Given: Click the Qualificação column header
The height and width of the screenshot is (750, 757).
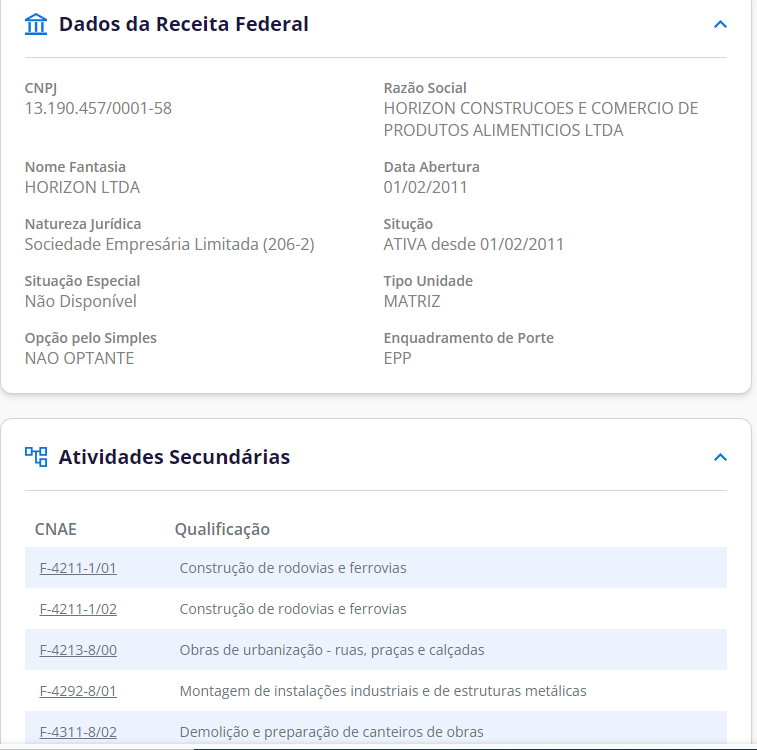Looking at the screenshot, I should pyautogui.click(x=222, y=529).
